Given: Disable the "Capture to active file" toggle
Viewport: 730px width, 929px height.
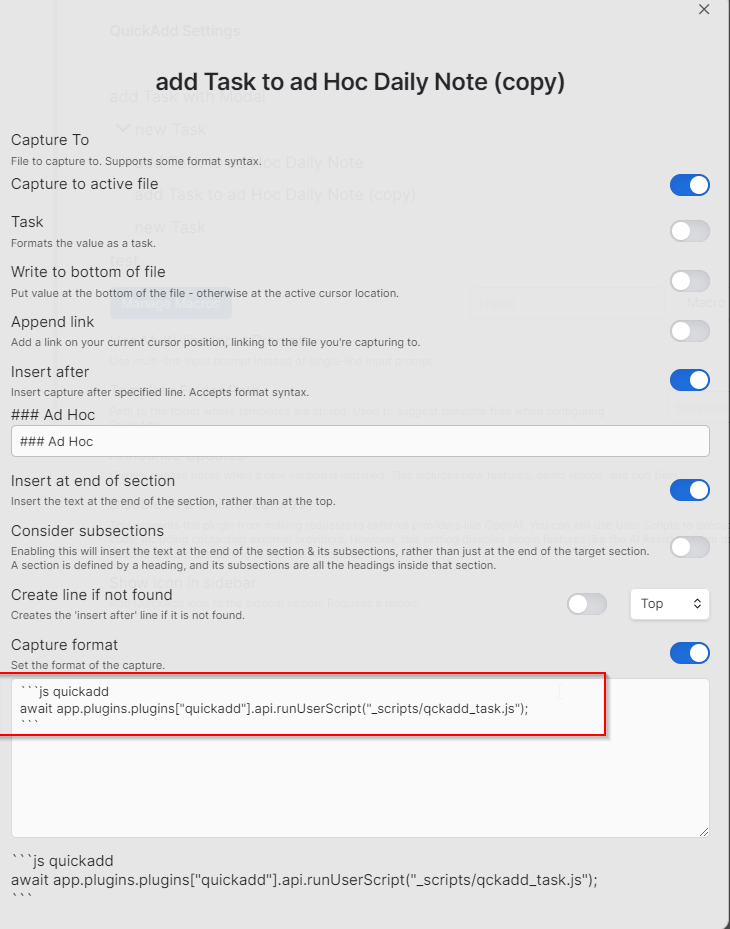Looking at the screenshot, I should (690, 185).
